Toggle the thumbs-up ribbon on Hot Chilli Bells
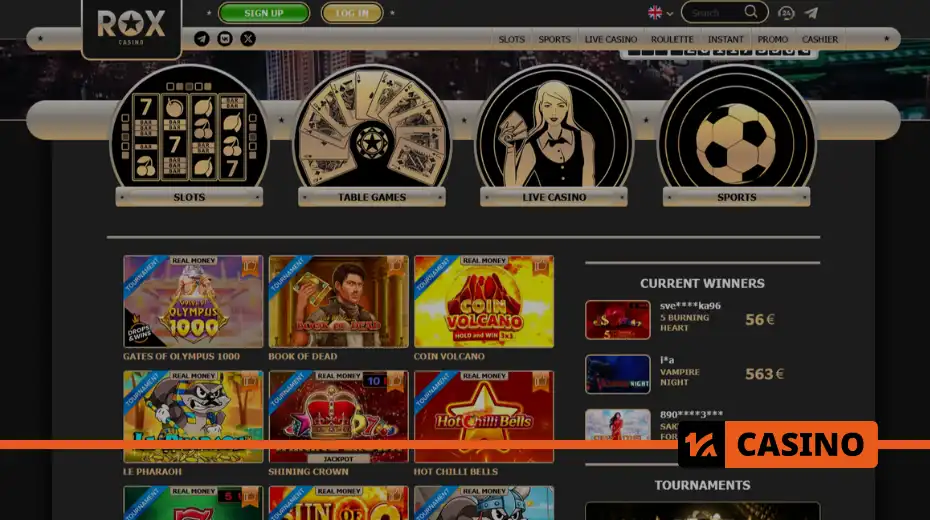Screen dimensions: 930x520 point(540,381)
